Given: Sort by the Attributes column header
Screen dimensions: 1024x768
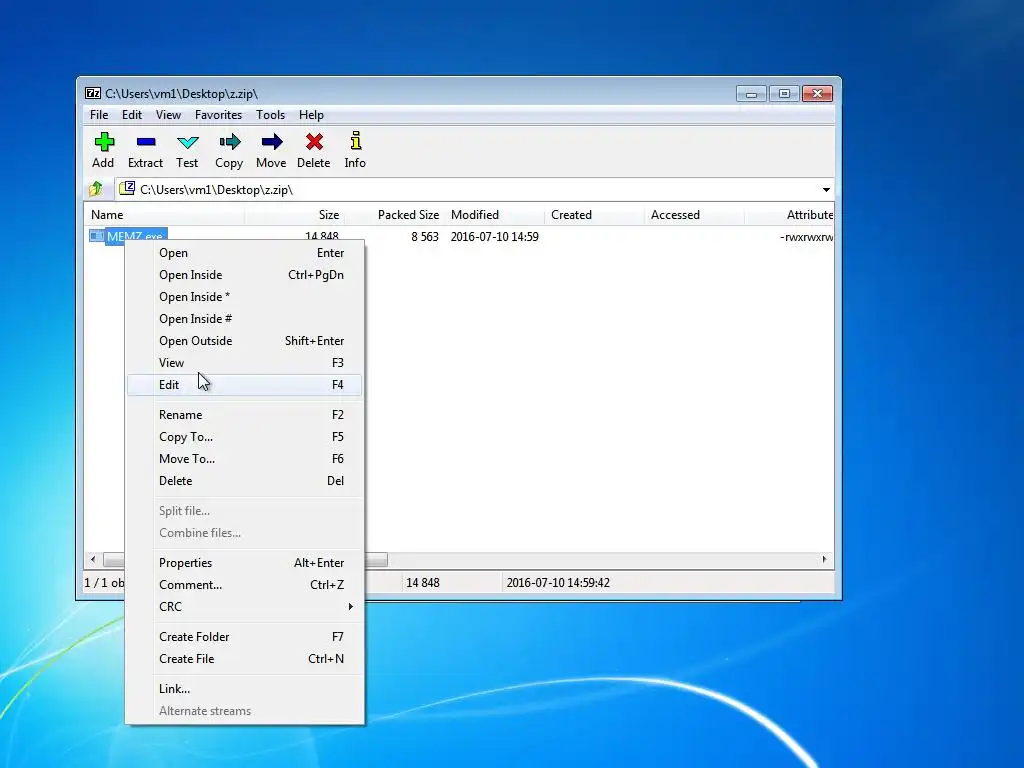Looking at the screenshot, I should pos(789,215).
